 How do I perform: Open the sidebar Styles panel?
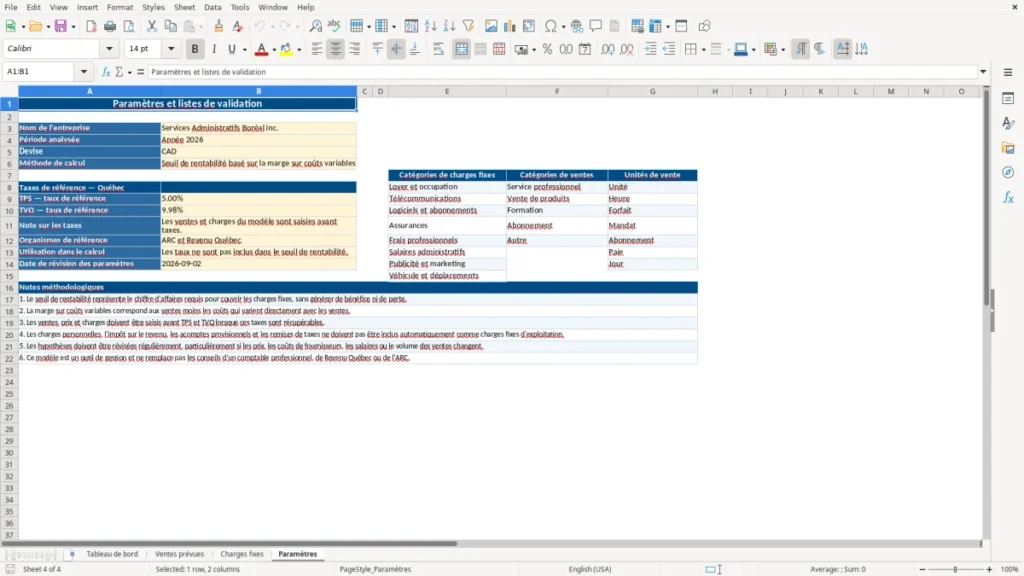[1008, 123]
